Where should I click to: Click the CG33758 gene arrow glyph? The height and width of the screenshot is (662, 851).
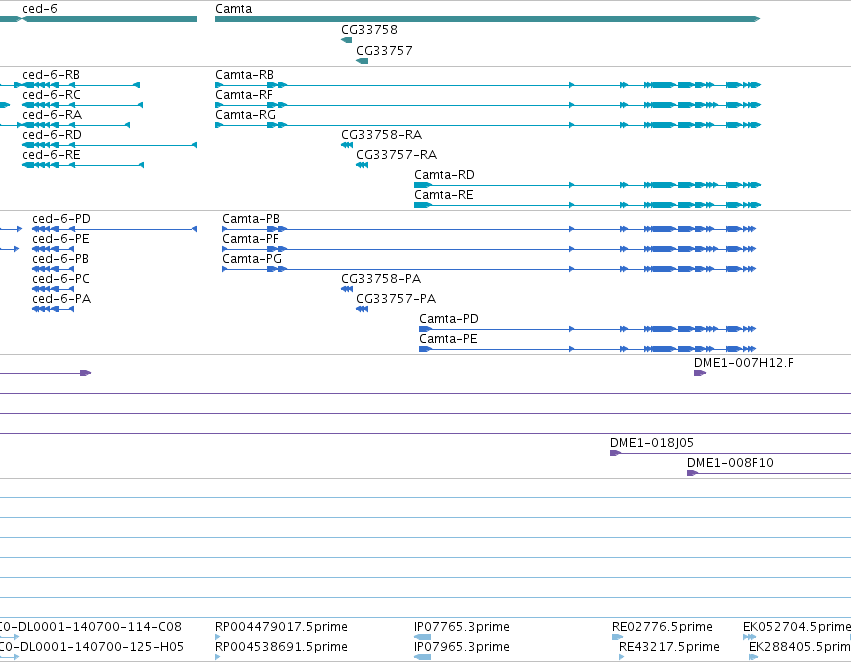coord(346,40)
